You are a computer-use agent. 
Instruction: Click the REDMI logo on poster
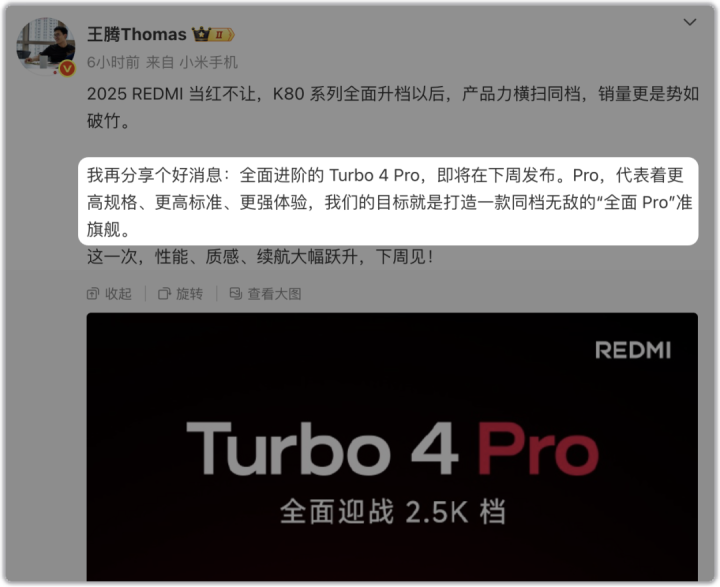[633, 350]
